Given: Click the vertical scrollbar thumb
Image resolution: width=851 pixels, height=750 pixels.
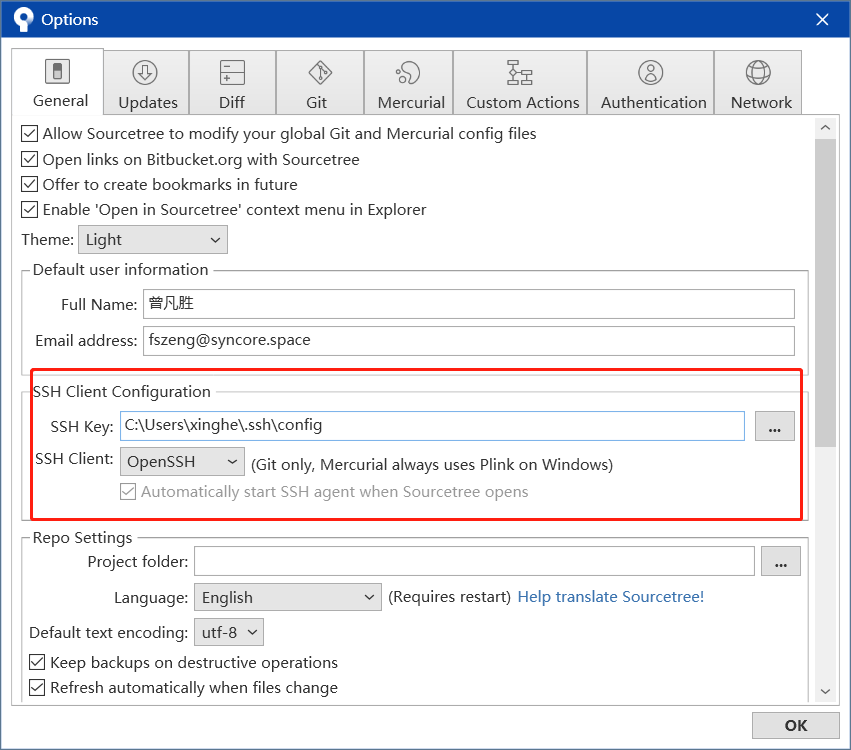Looking at the screenshot, I should coord(825,293).
